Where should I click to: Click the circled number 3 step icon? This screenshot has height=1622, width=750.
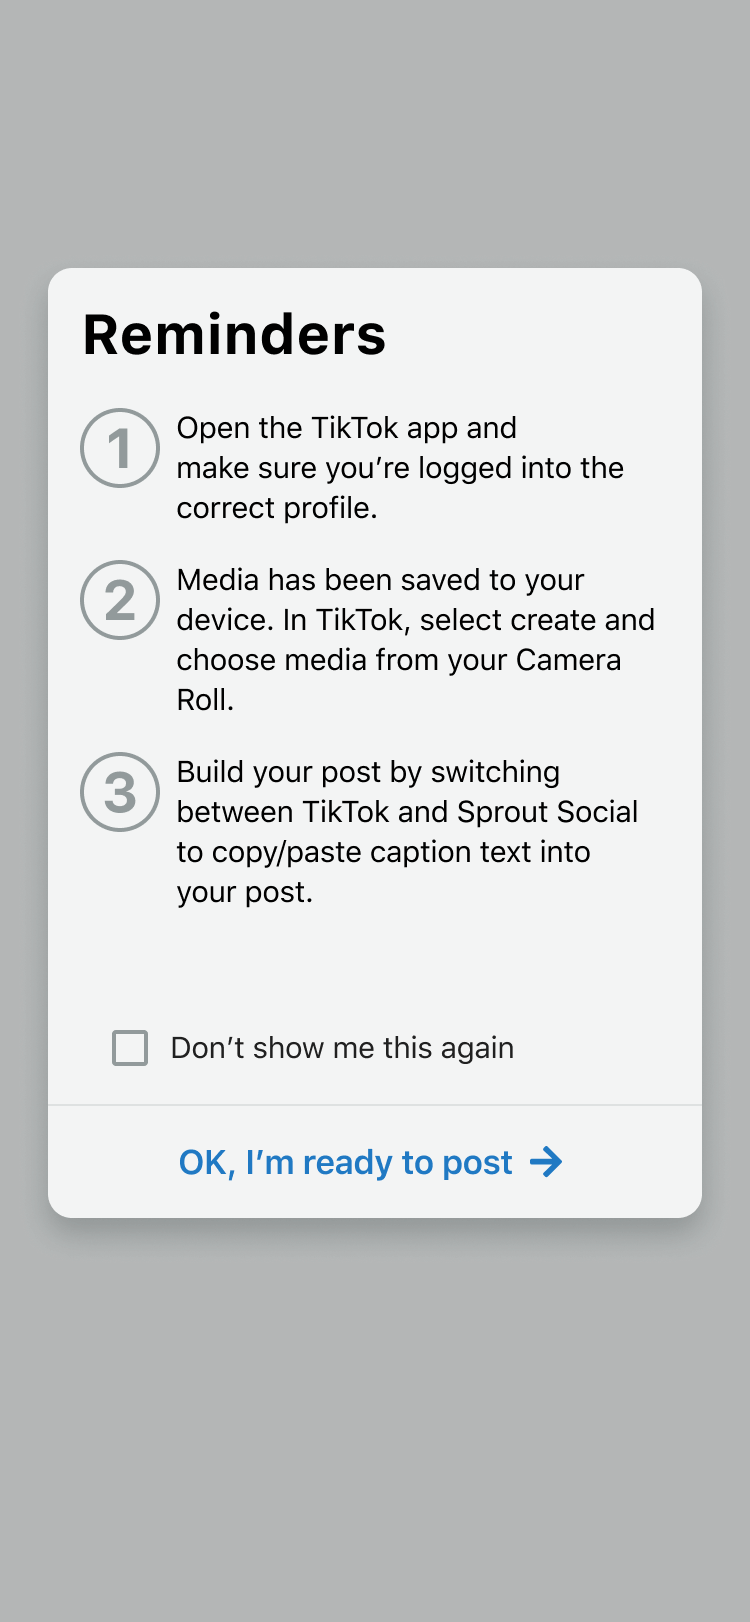coord(120,792)
